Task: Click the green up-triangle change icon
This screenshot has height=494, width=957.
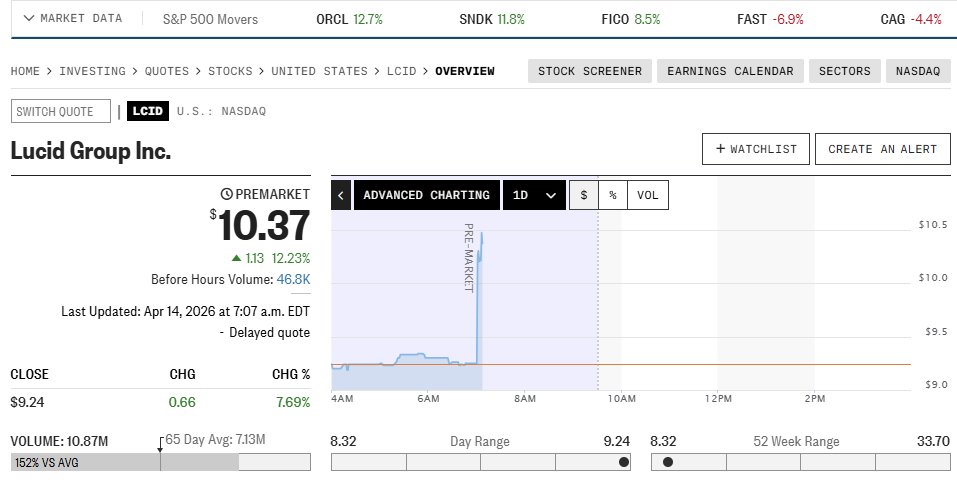Action: [237, 258]
